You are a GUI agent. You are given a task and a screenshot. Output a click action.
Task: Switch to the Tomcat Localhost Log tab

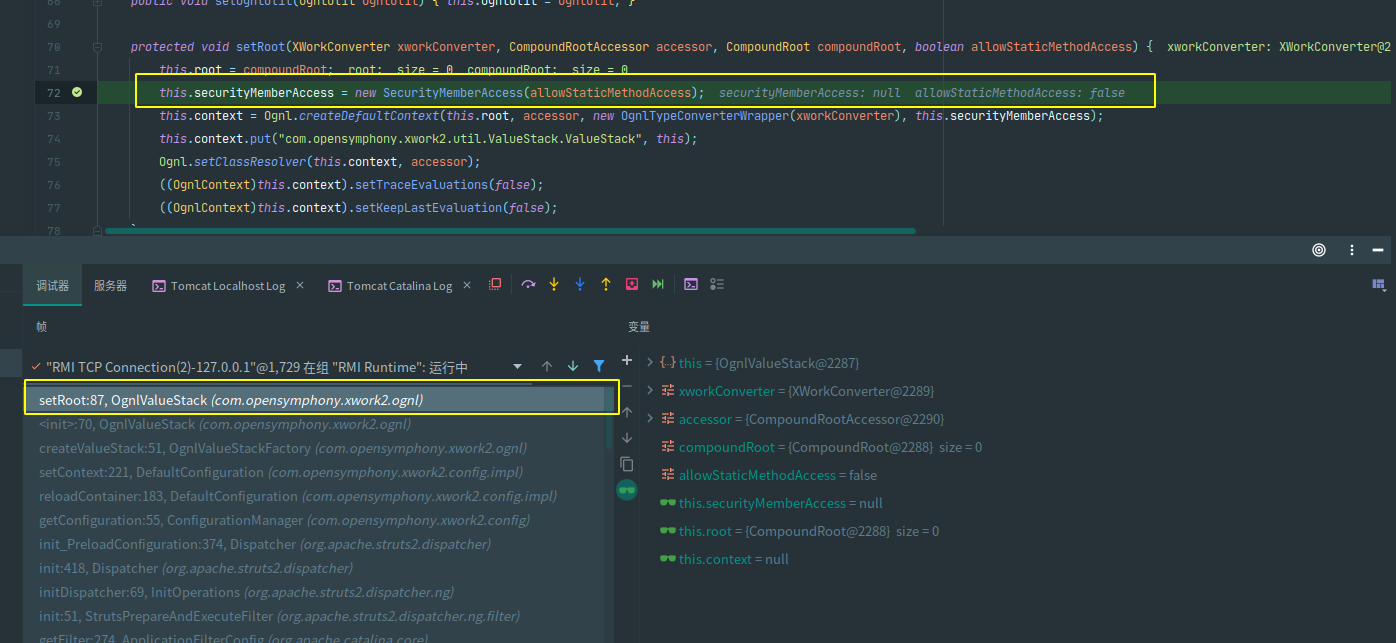point(227,286)
